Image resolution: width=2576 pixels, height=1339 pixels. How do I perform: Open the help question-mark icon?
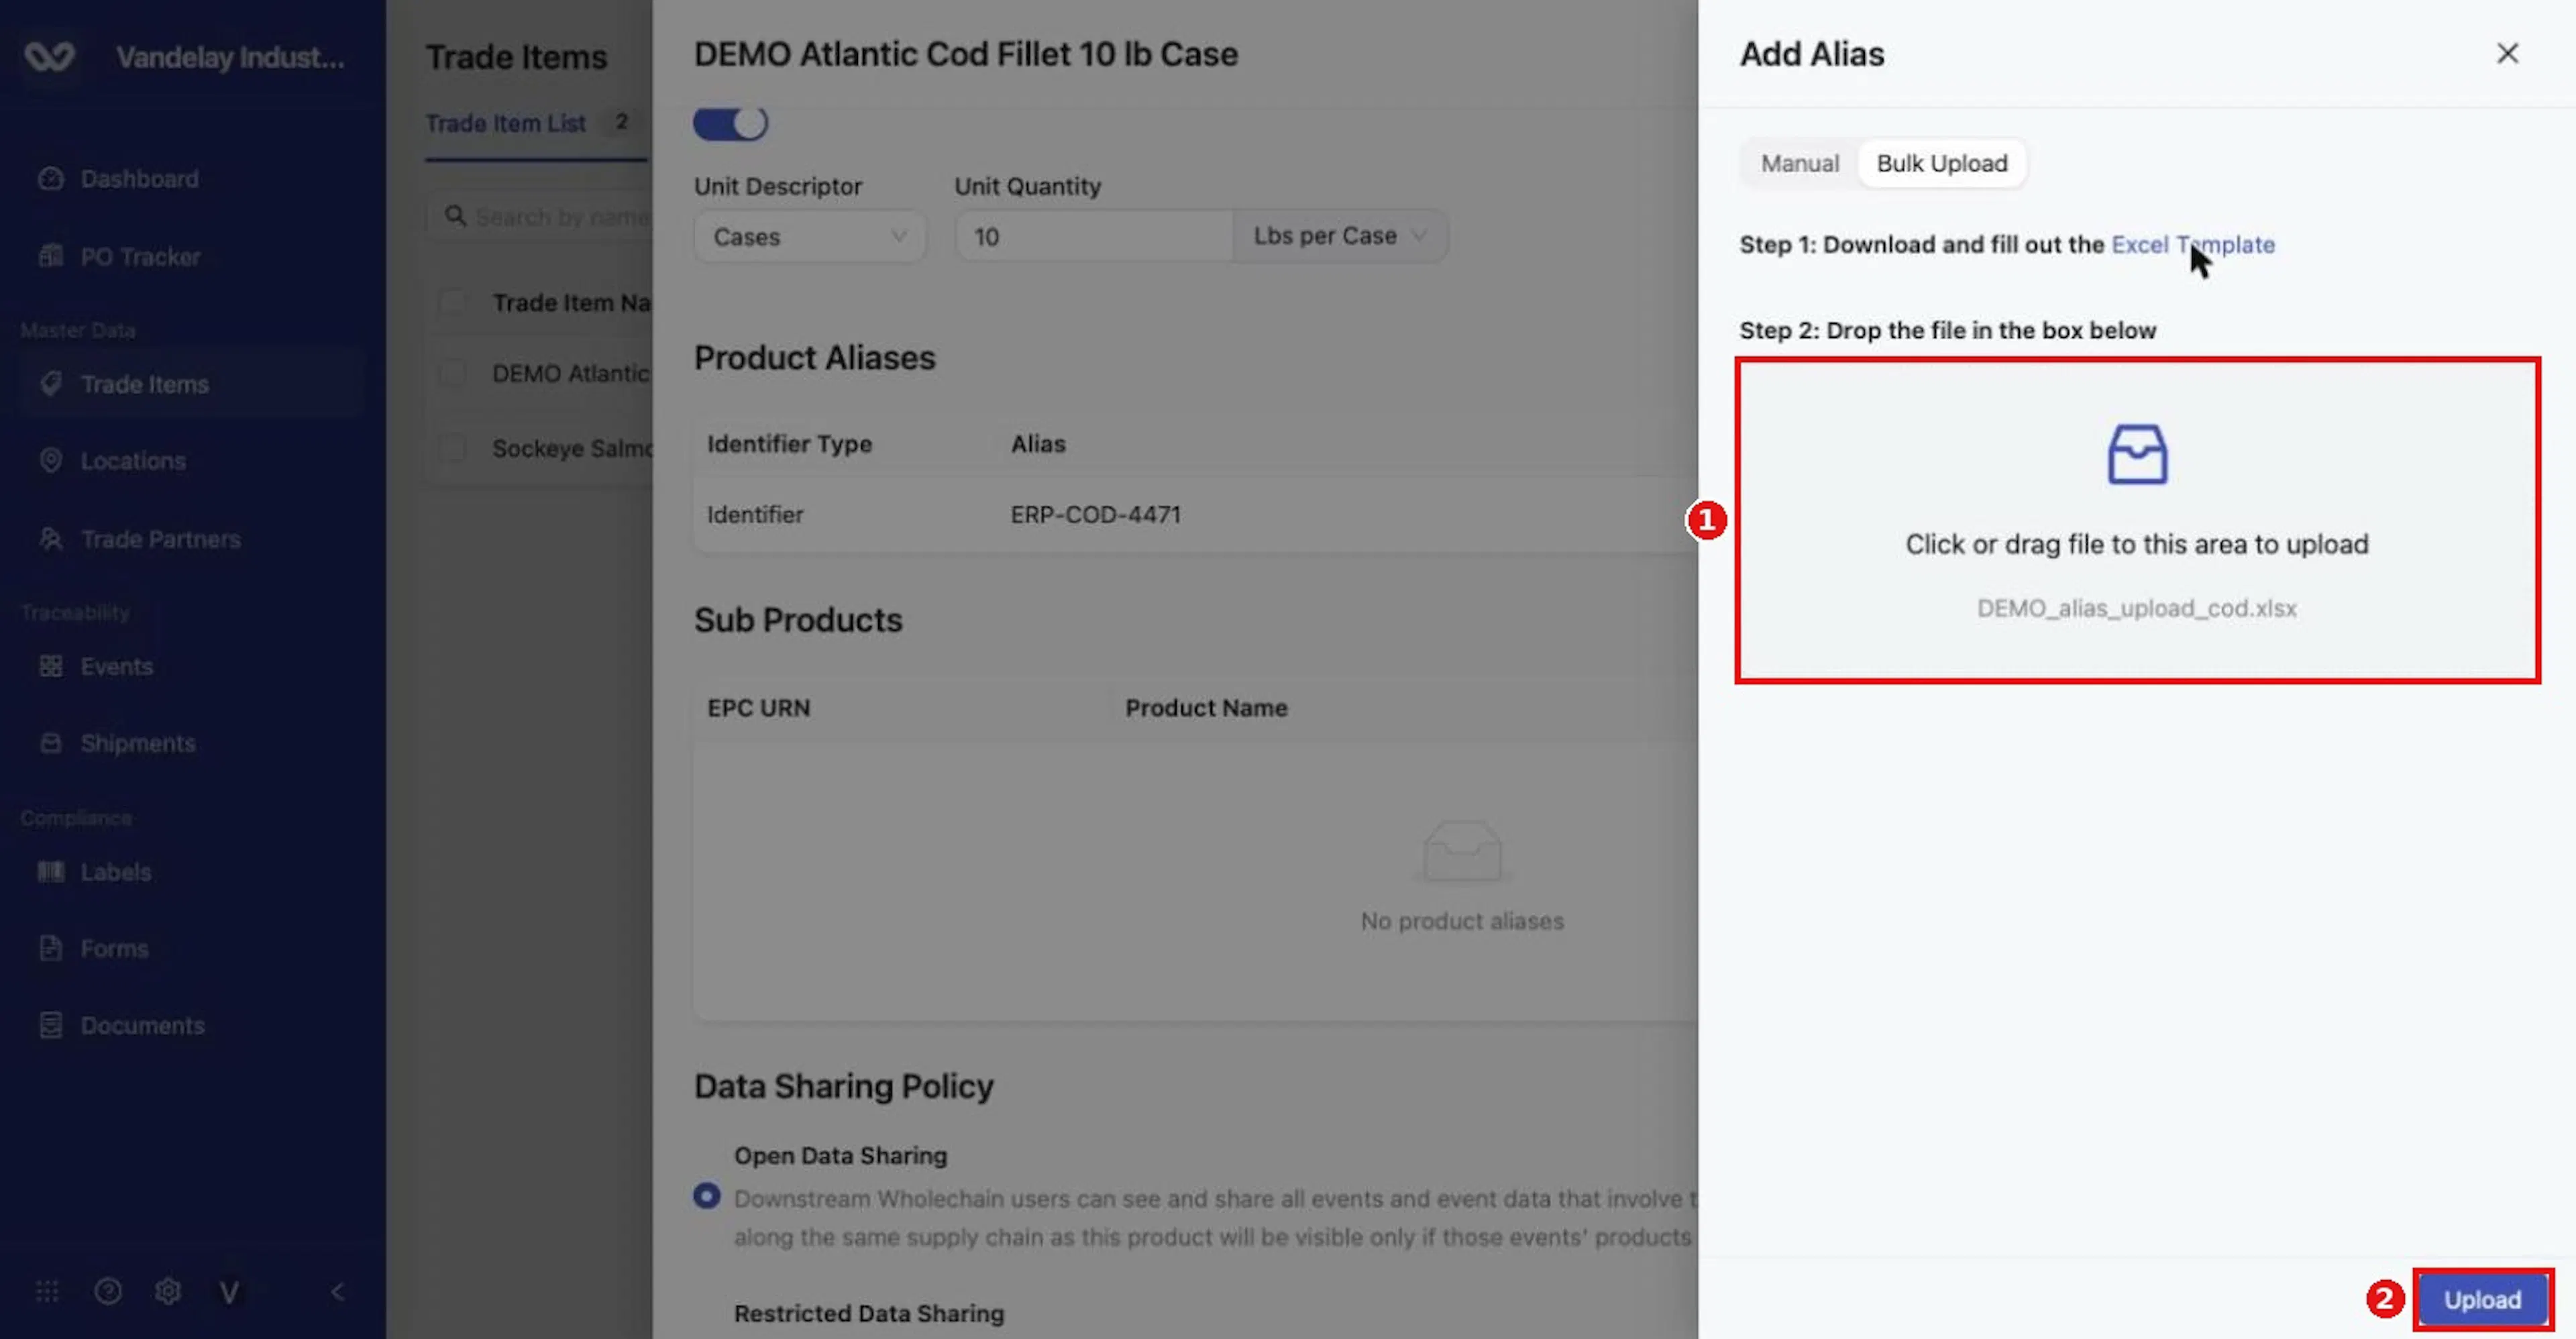[108, 1292]
